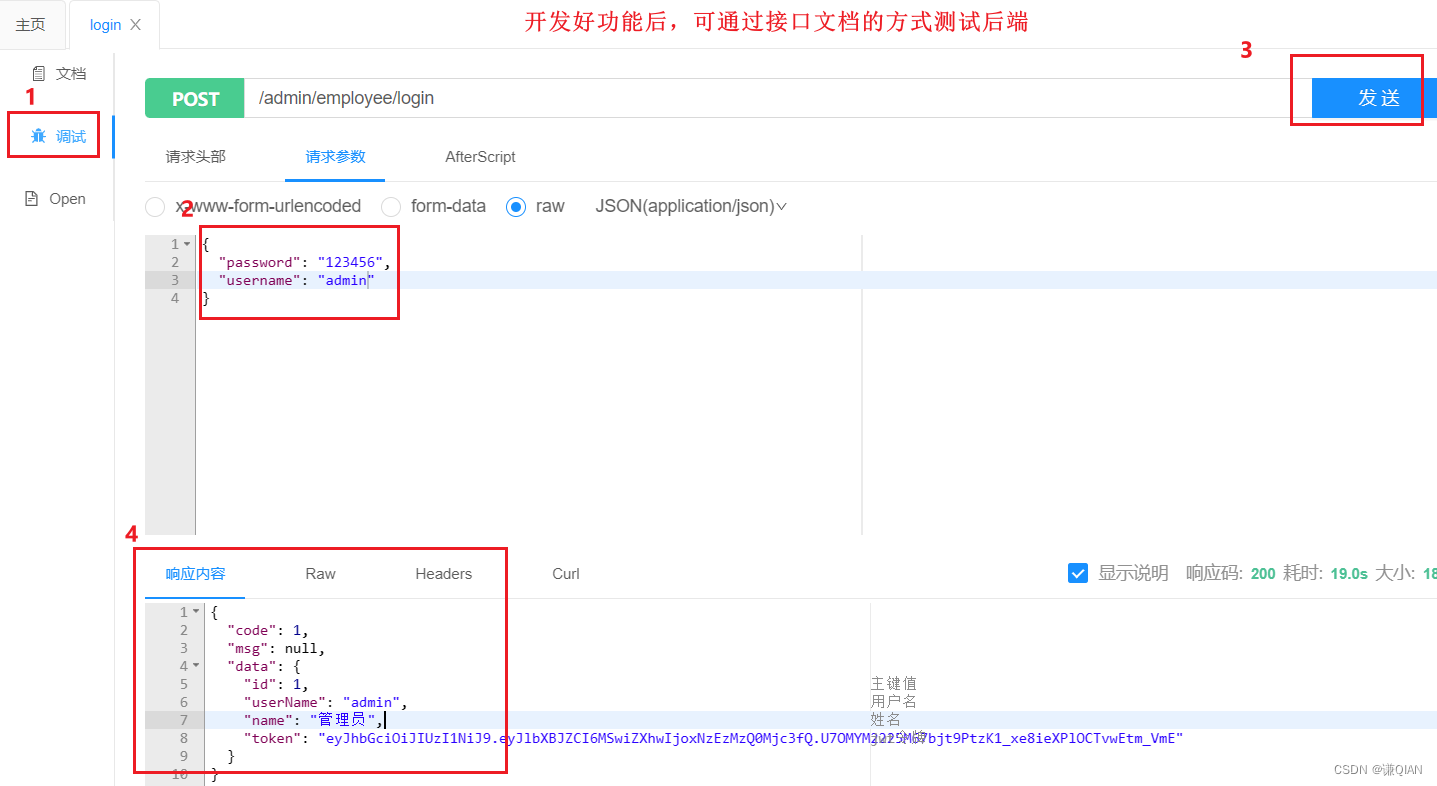1437x786 pixels.
Task: Collapse the data object at line 4
Action: click(196, 666)
